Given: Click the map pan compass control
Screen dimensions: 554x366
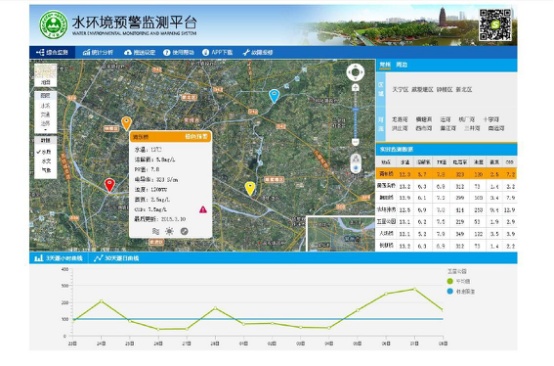Looking at the screenshot, I should (355, 72).
